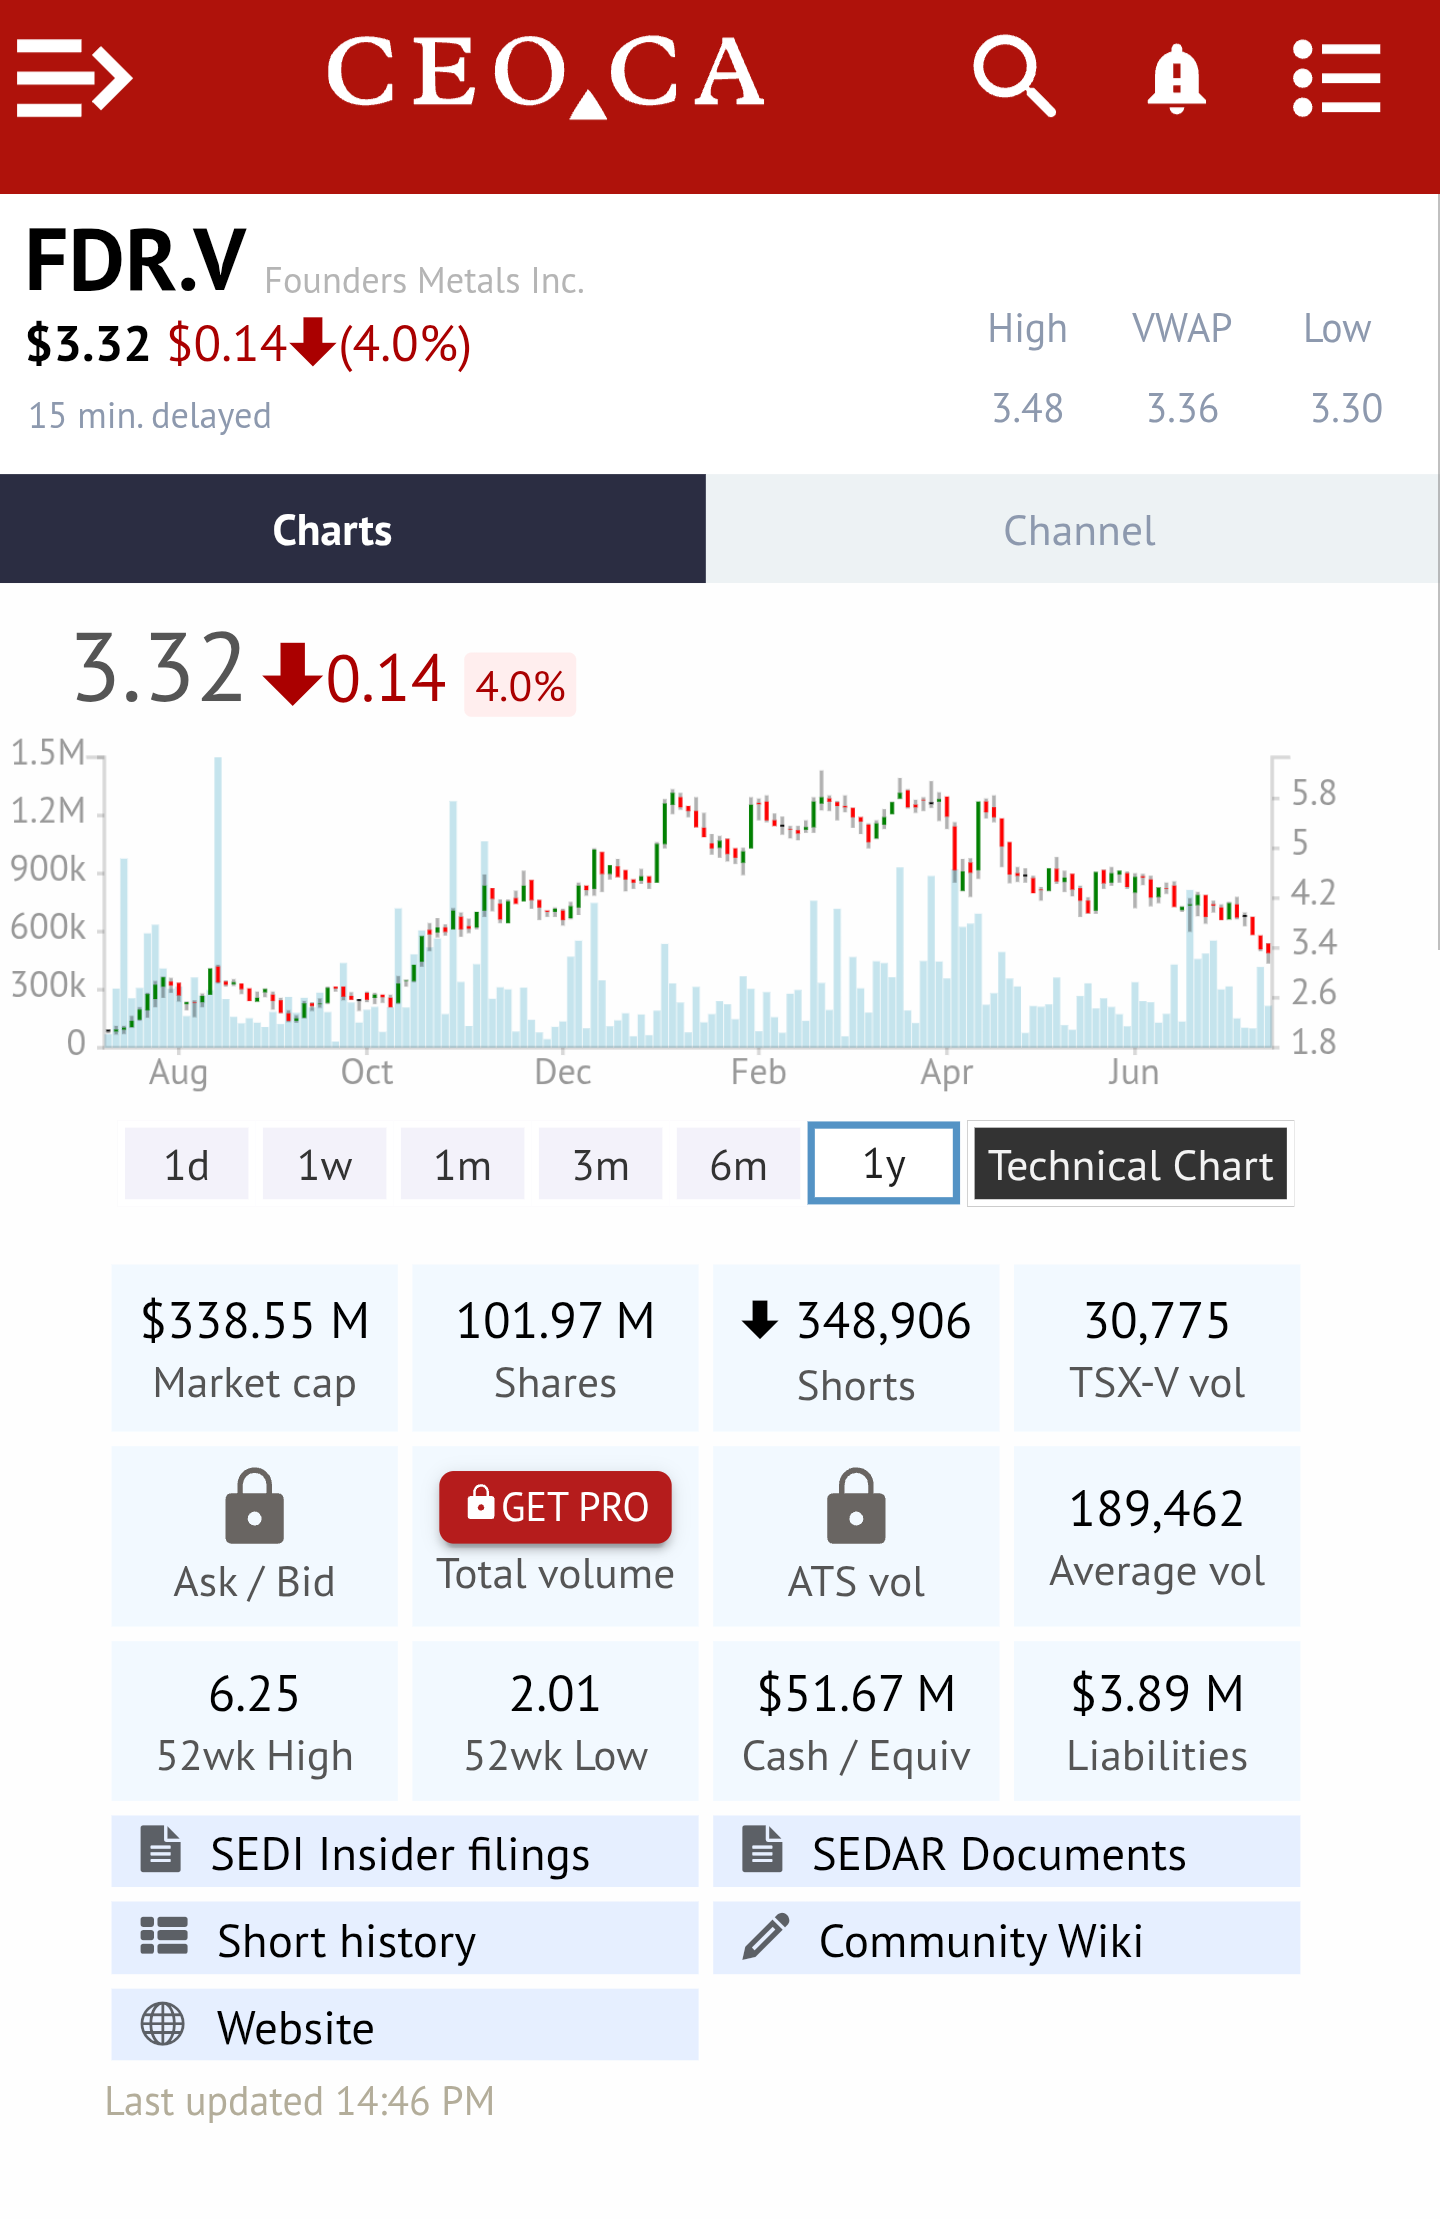Open Short history link

point(405,1939)
